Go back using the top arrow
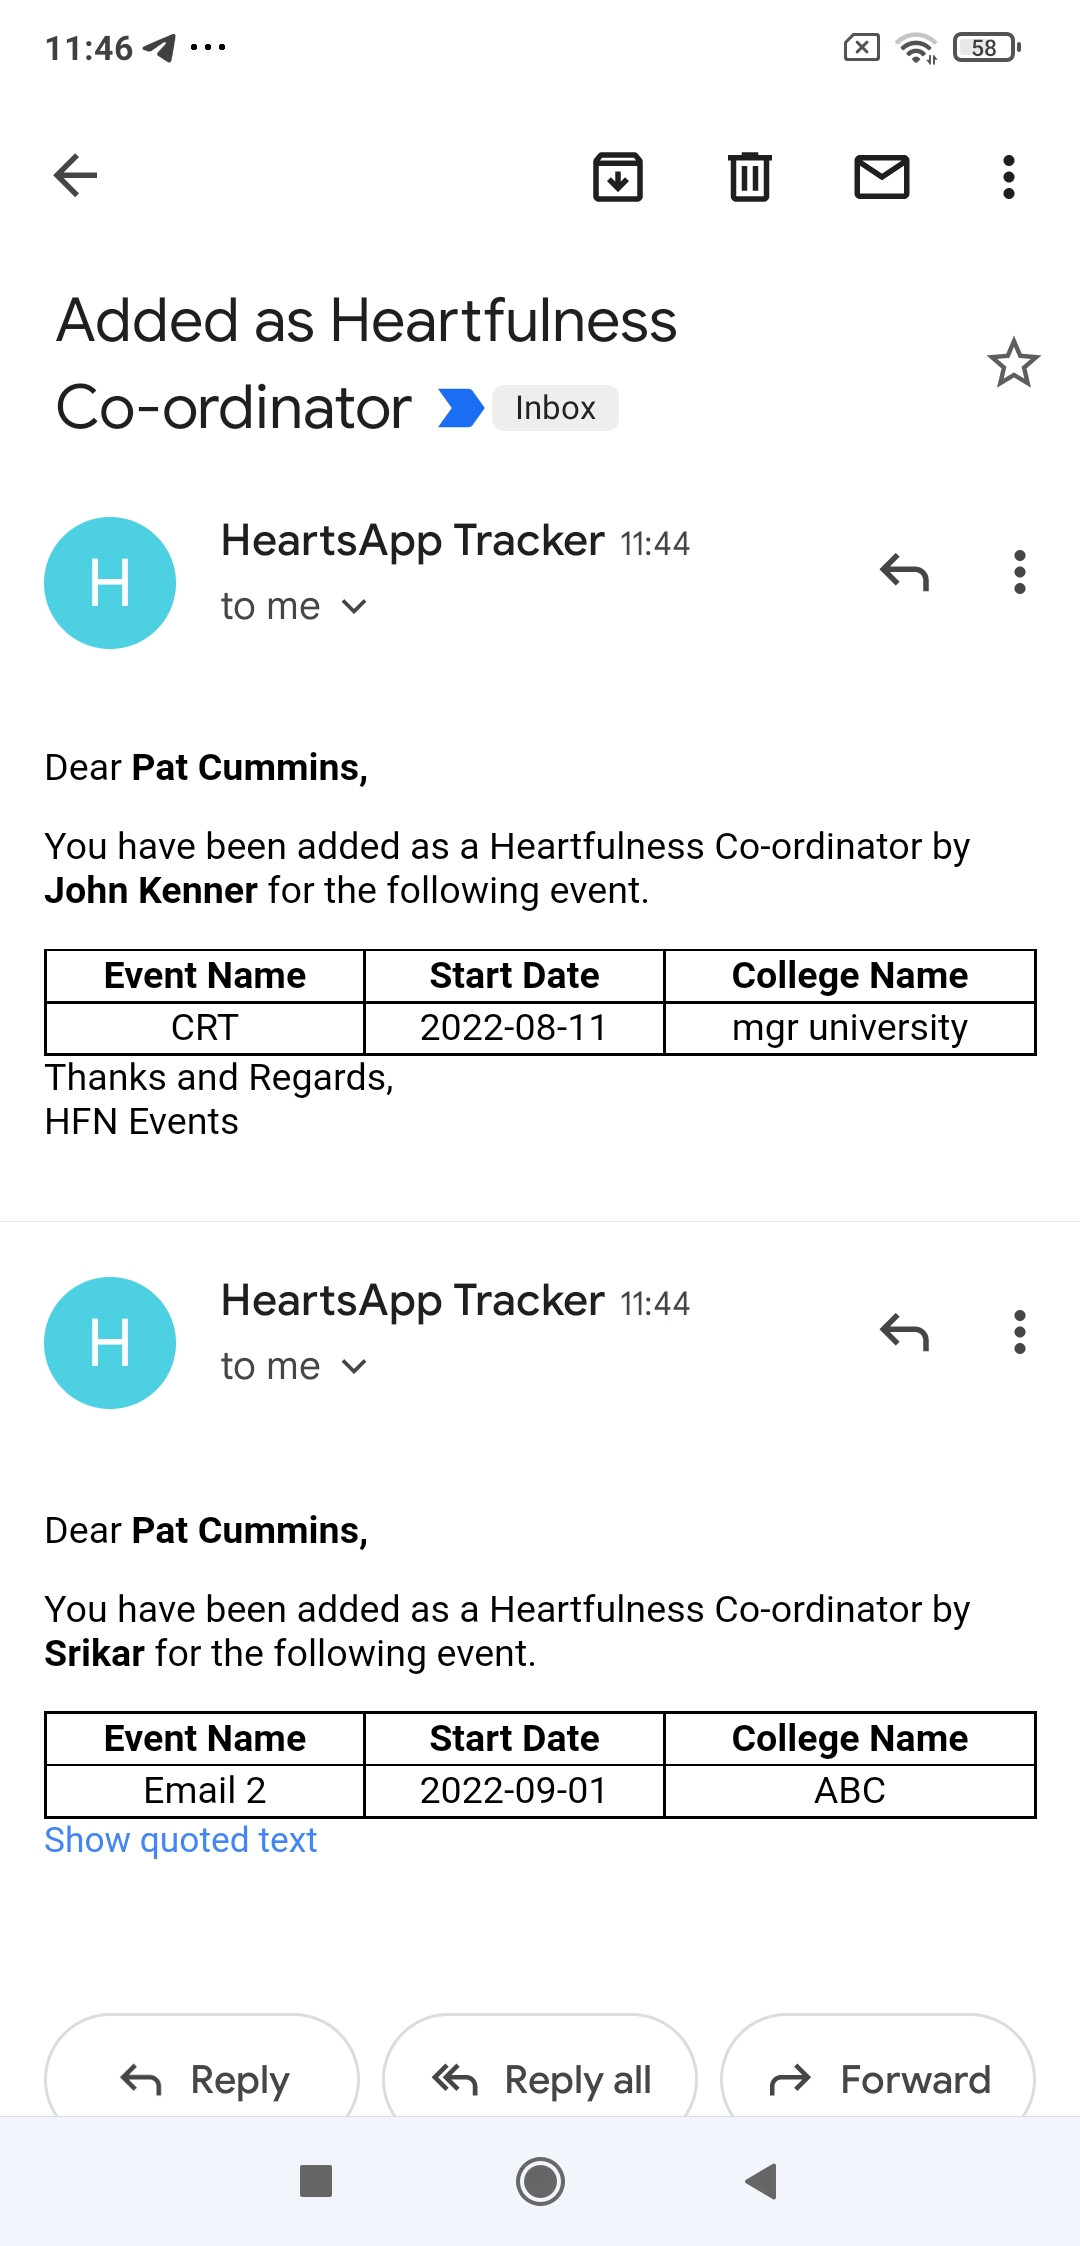1080x2246 pixels. tap(75, 177)
